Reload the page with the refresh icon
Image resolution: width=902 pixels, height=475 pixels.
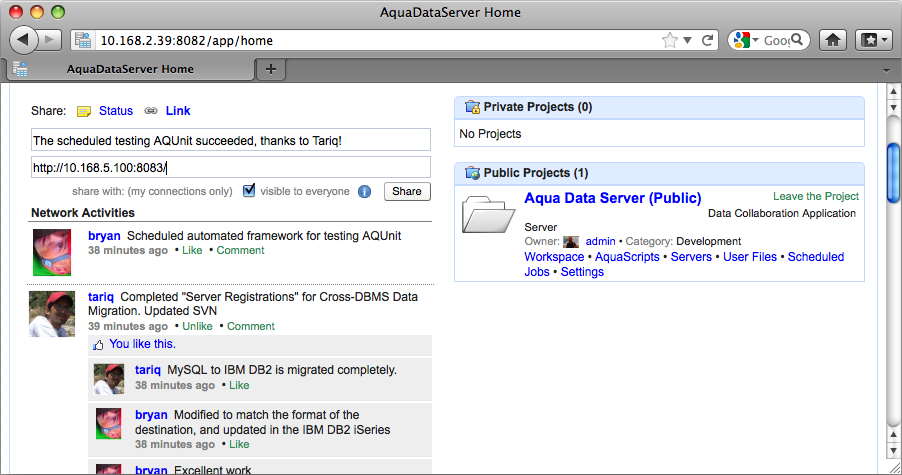708,40
